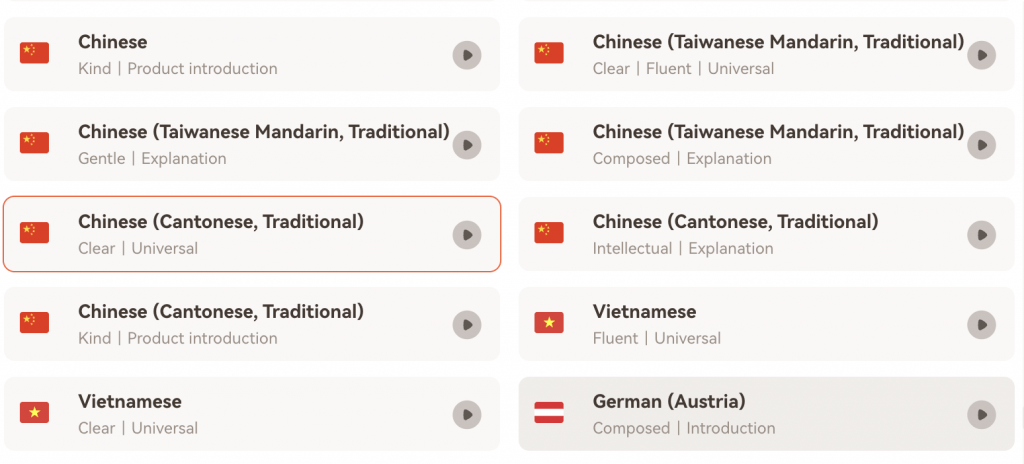1024x464 pixels.
Task: Click Vietnamese flag on Clear Universal card
Action: click(35, 412)
